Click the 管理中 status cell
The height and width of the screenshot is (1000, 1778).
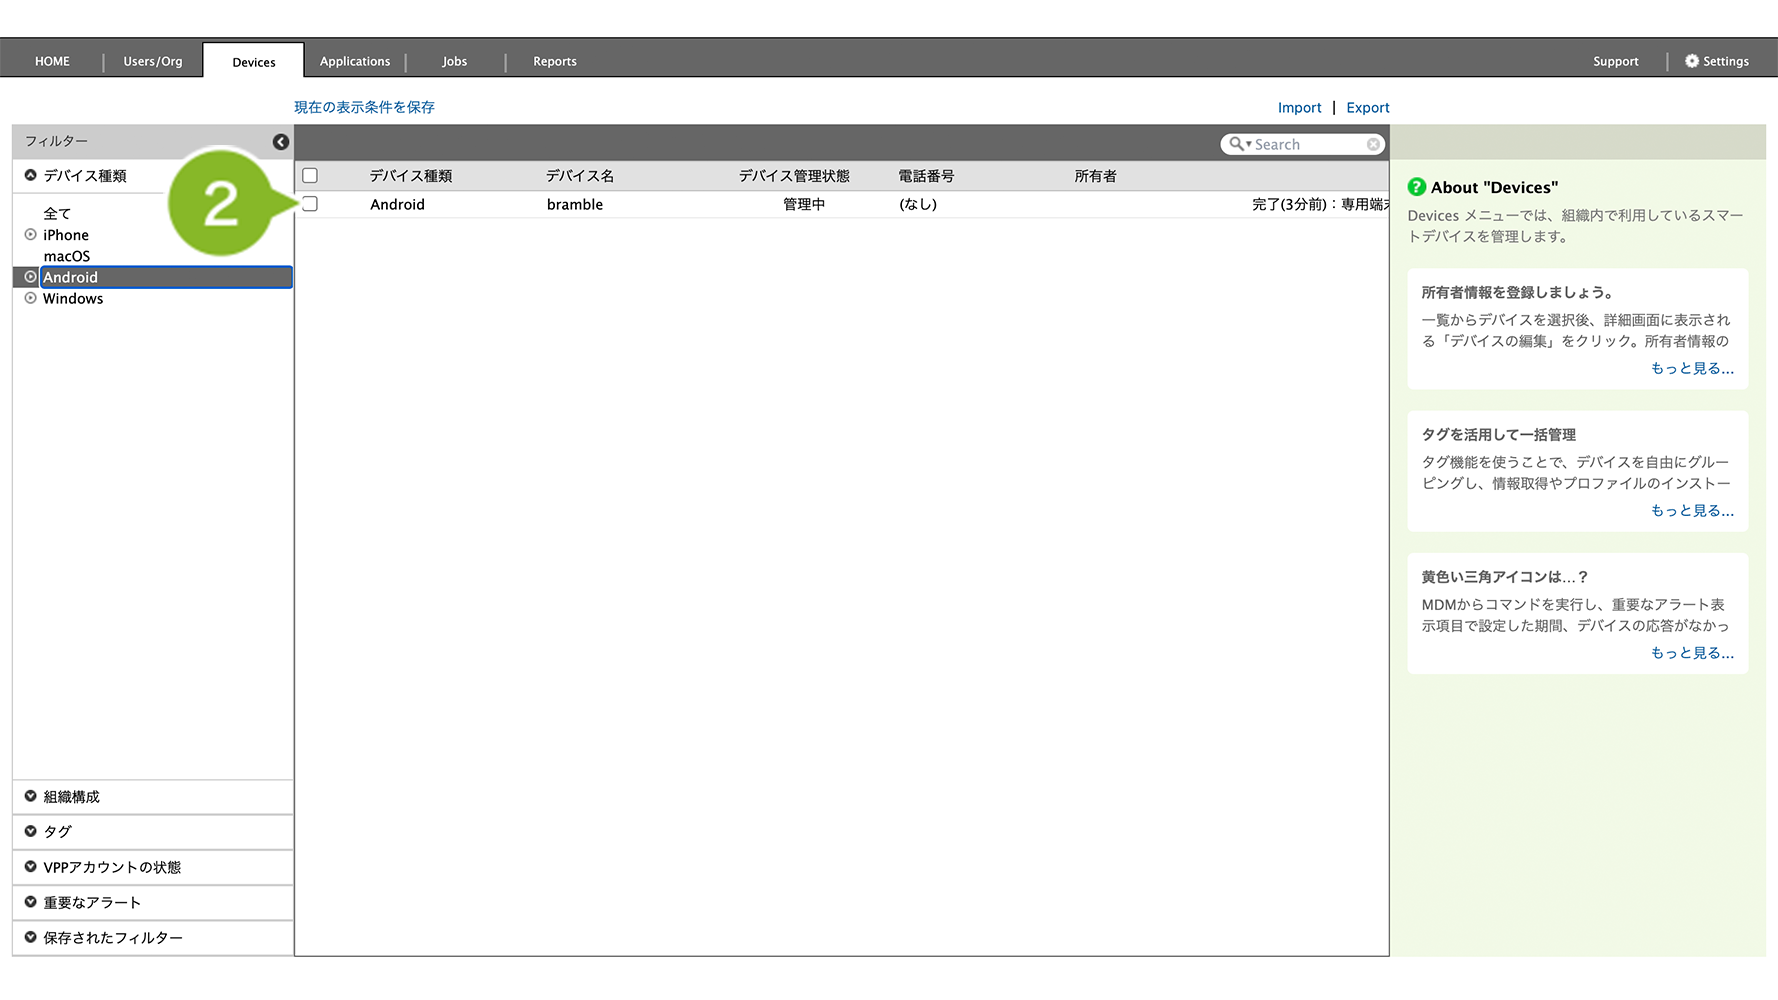(804, 204)
